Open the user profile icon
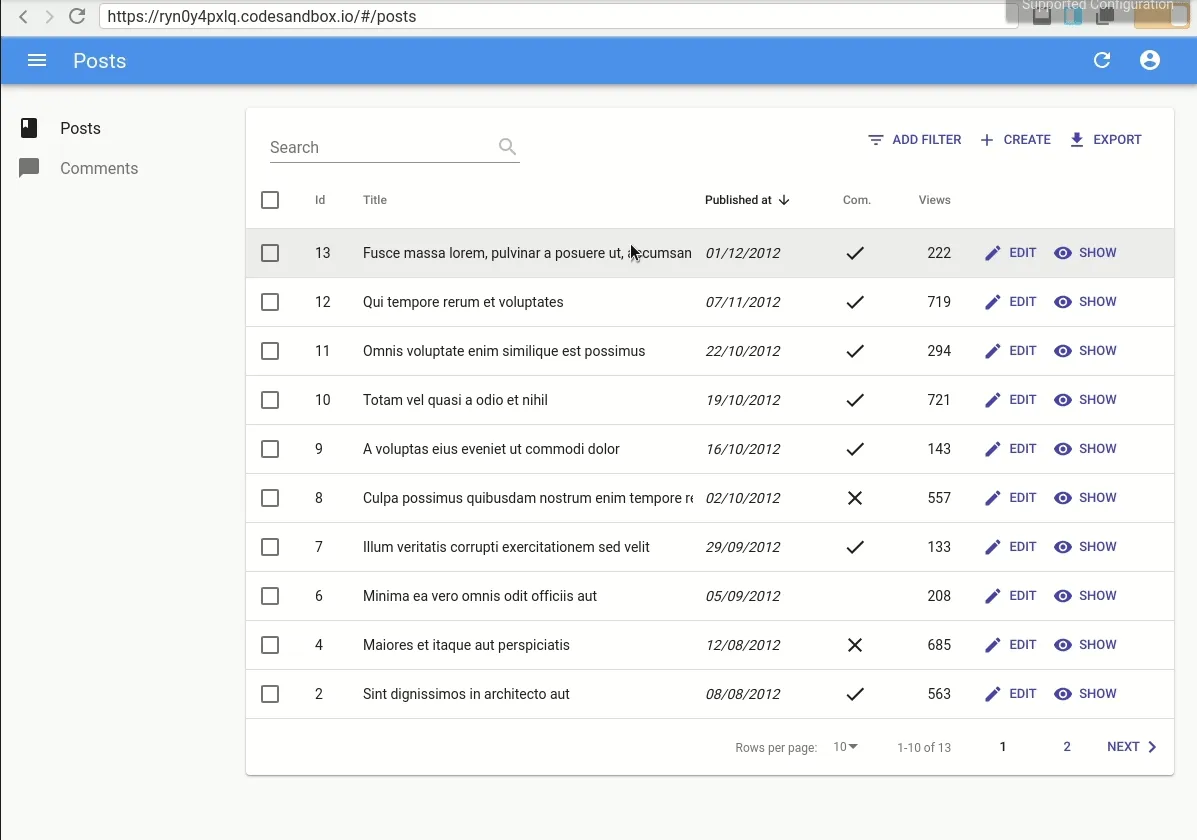Image resolution: width=1197 pixels, height=840 pixels. point(1149,60)
